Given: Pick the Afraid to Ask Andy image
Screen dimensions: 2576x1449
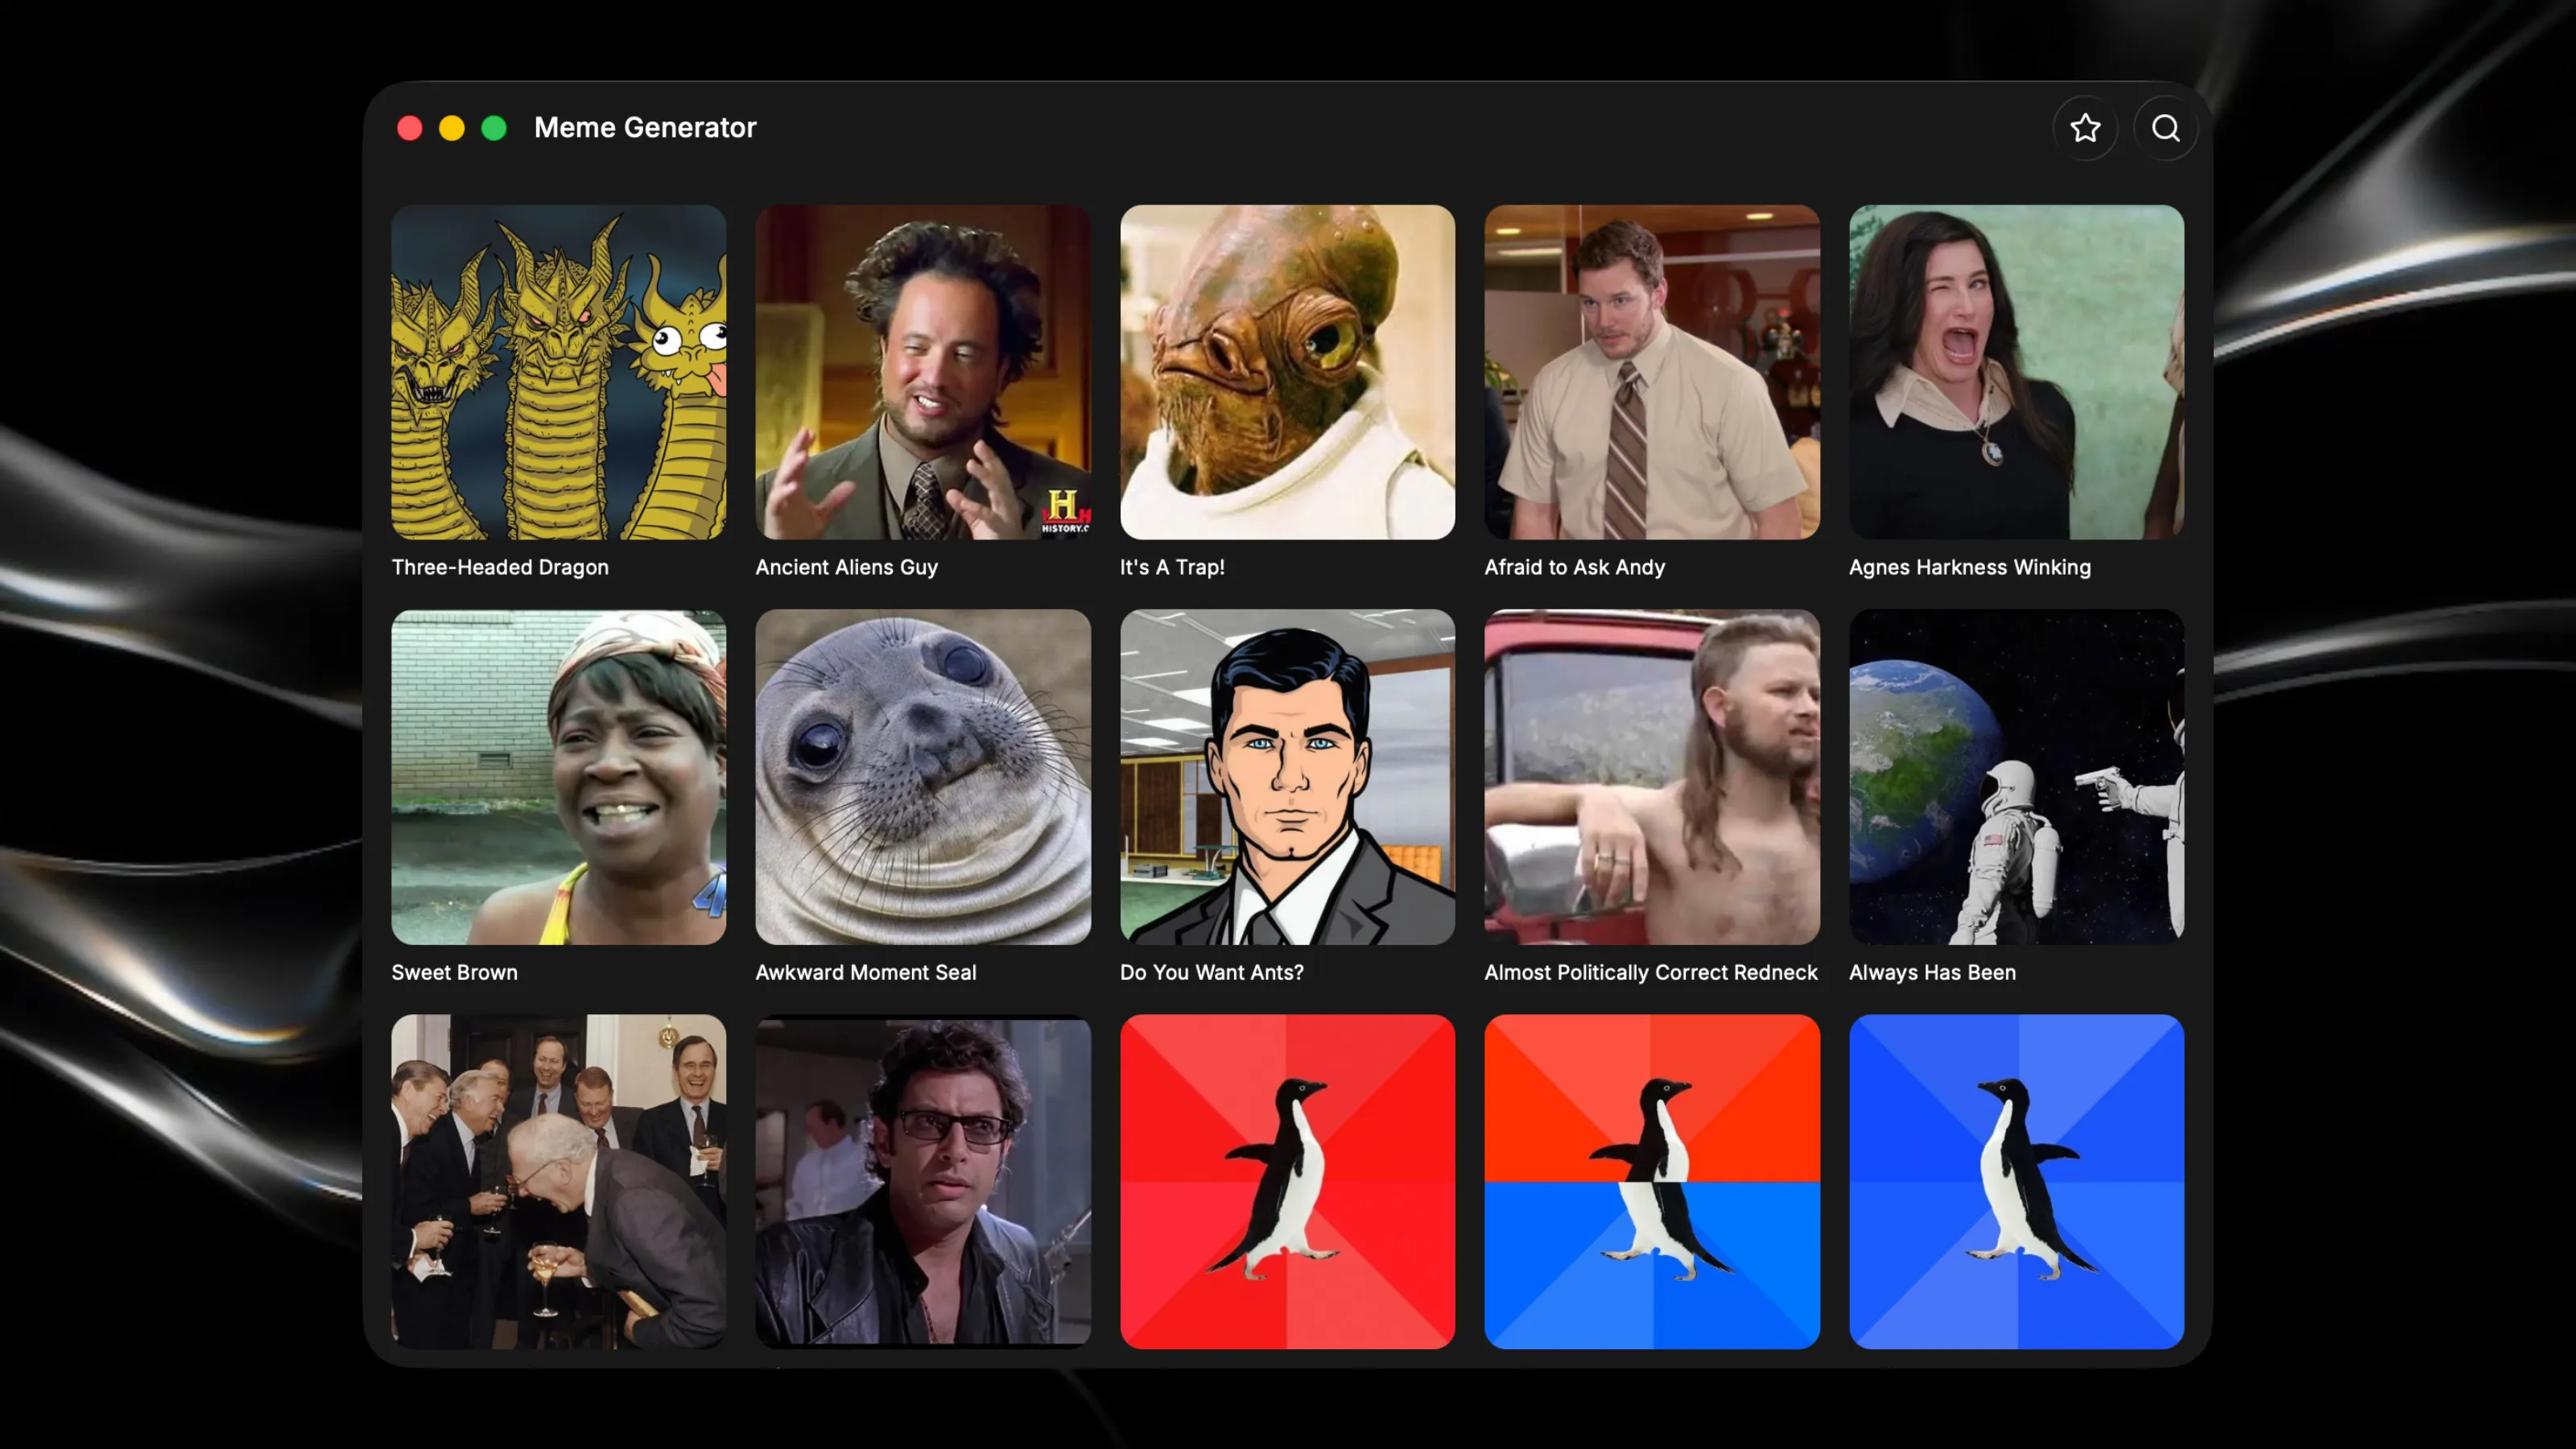Looking at the screenshot, I should coord(1652,372).
